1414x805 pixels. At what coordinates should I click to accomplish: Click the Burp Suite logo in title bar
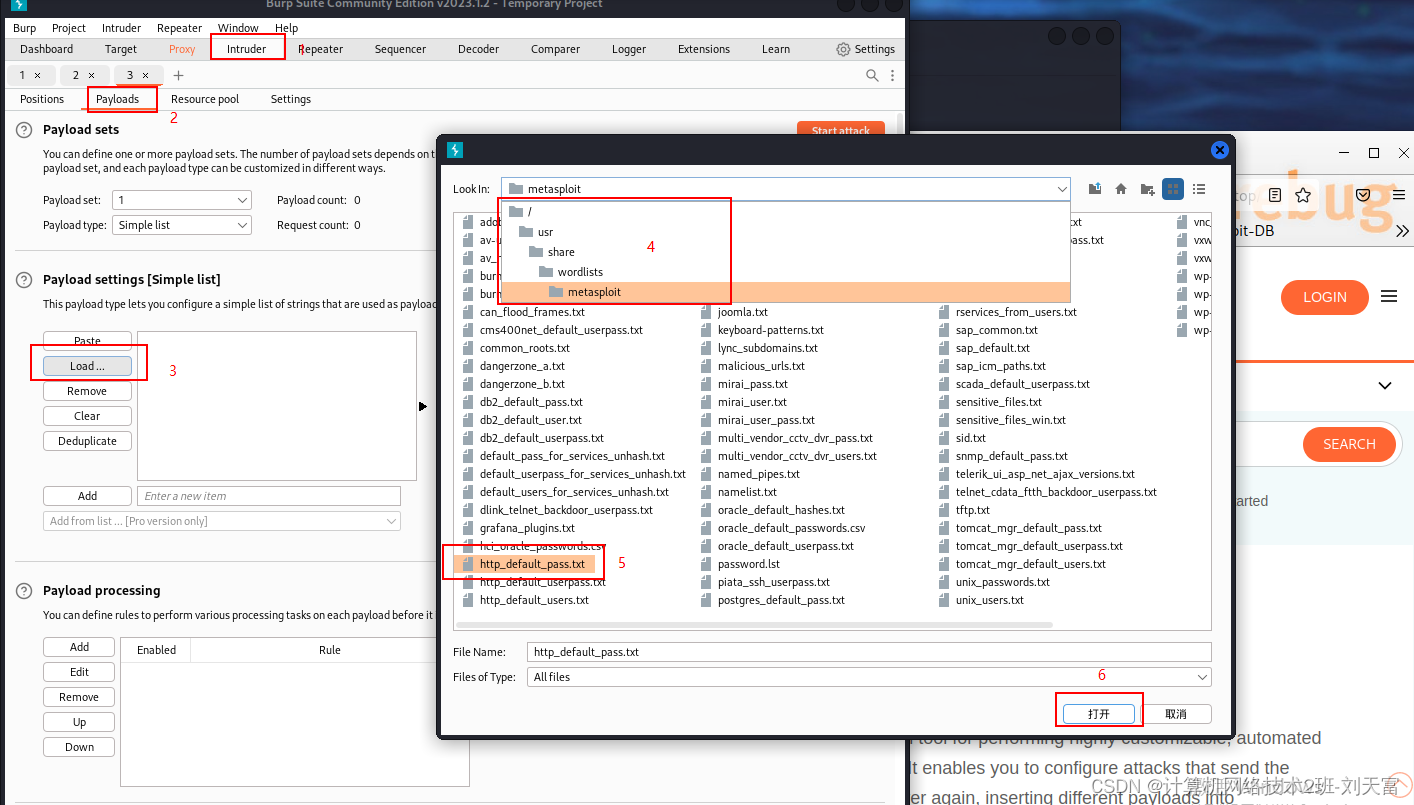(x=18, y=4)
